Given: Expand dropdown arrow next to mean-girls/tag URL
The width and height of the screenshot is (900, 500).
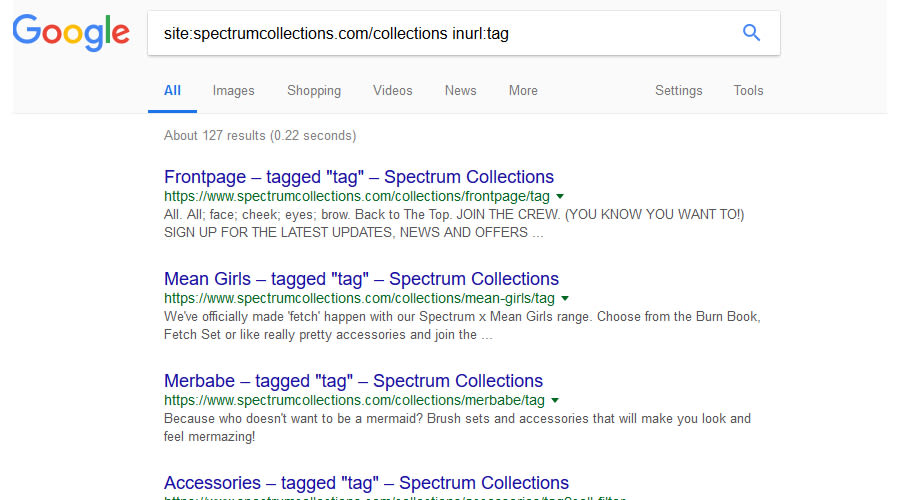Looking at the screenshot, I should pos(565,299).
